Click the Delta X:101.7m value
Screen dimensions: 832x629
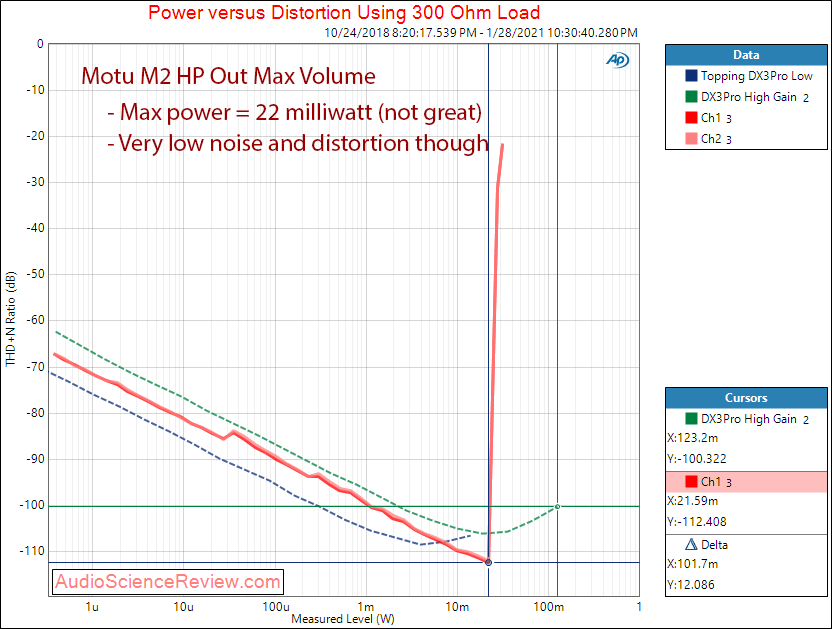692,564
